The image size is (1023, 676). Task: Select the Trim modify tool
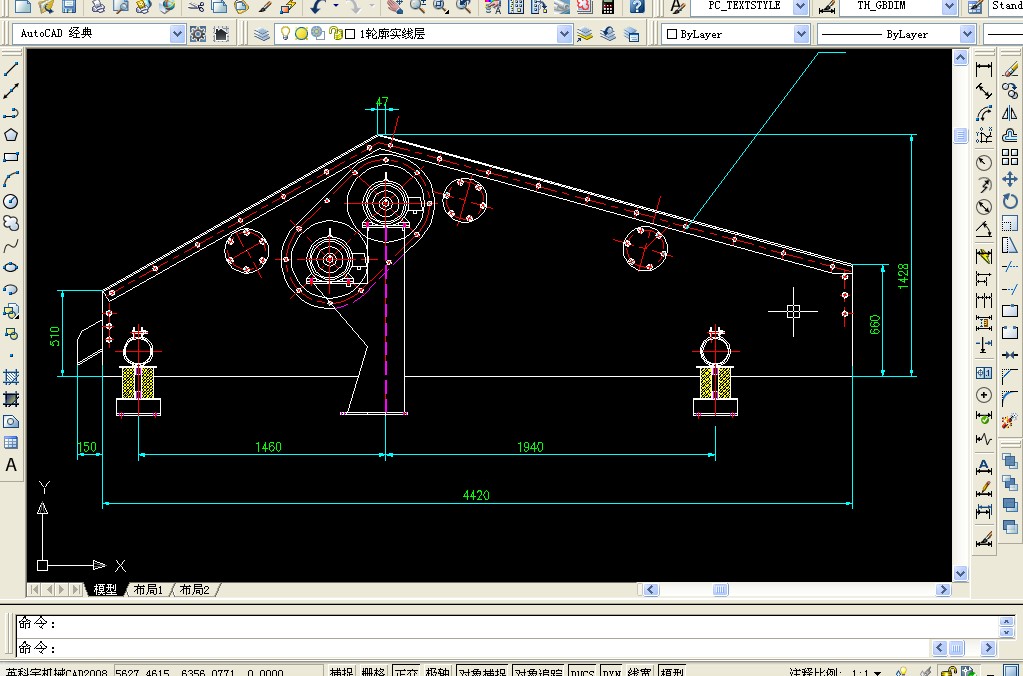(1010, 267)
